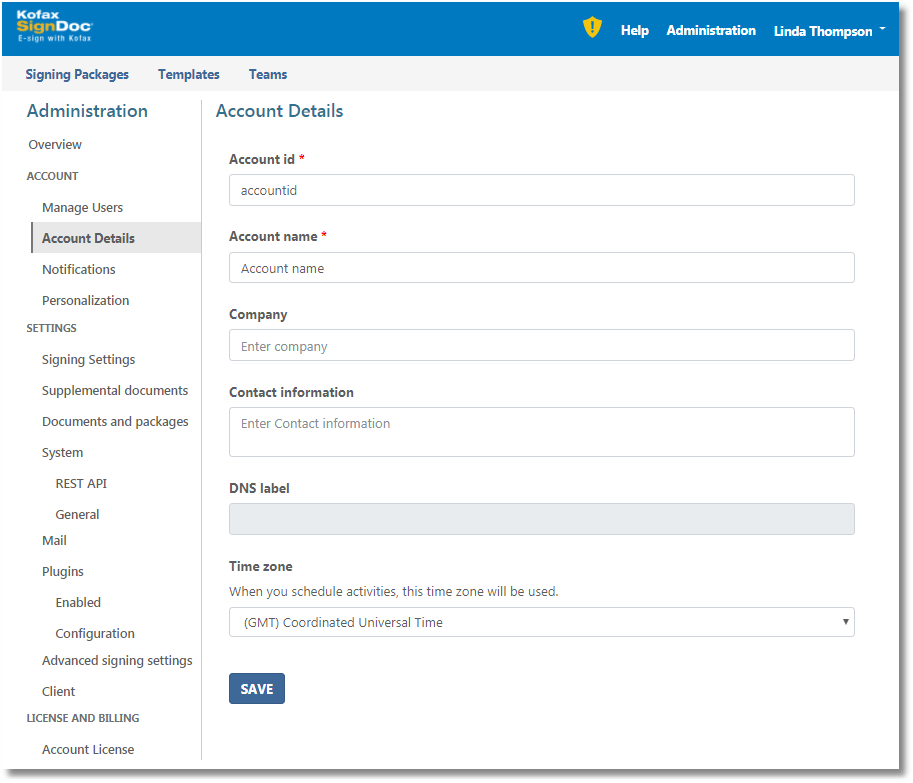
Task: Go to the Templates tab
Action: point(189,74)
